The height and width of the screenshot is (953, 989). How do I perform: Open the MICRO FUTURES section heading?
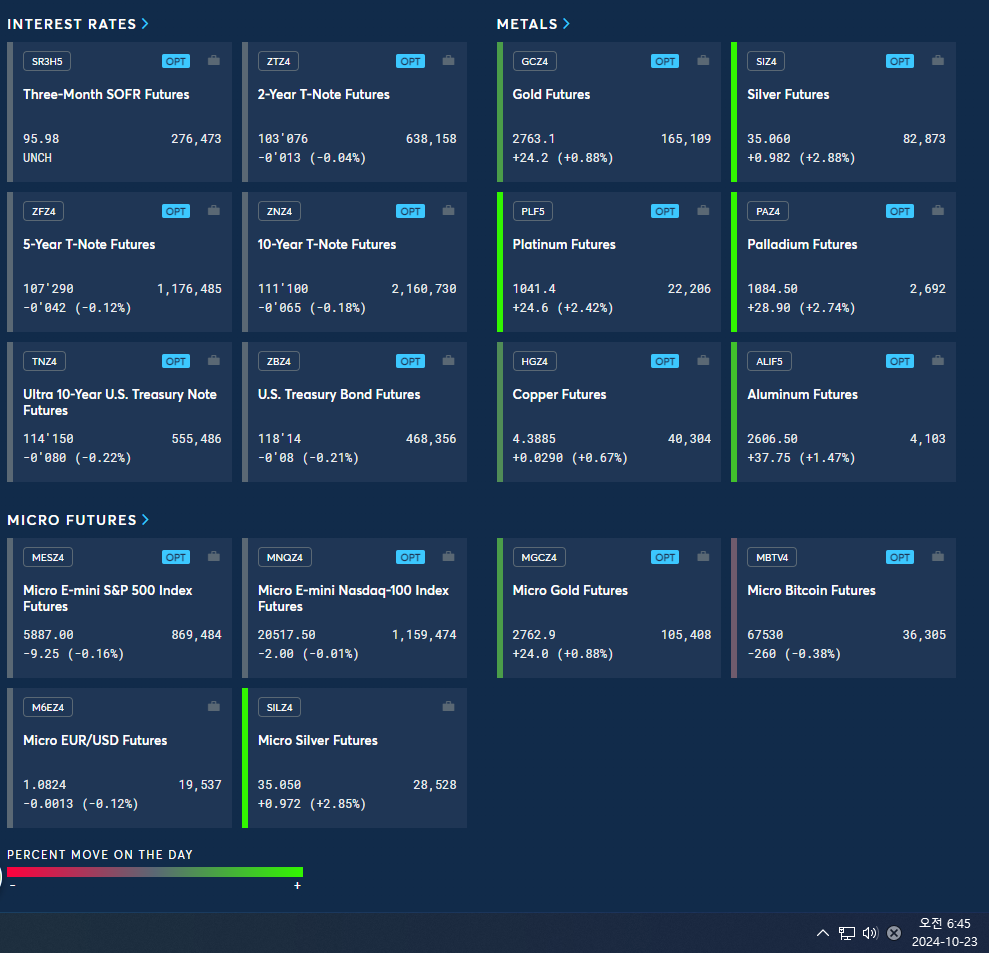pyautogui.click(x=72, y=520)
